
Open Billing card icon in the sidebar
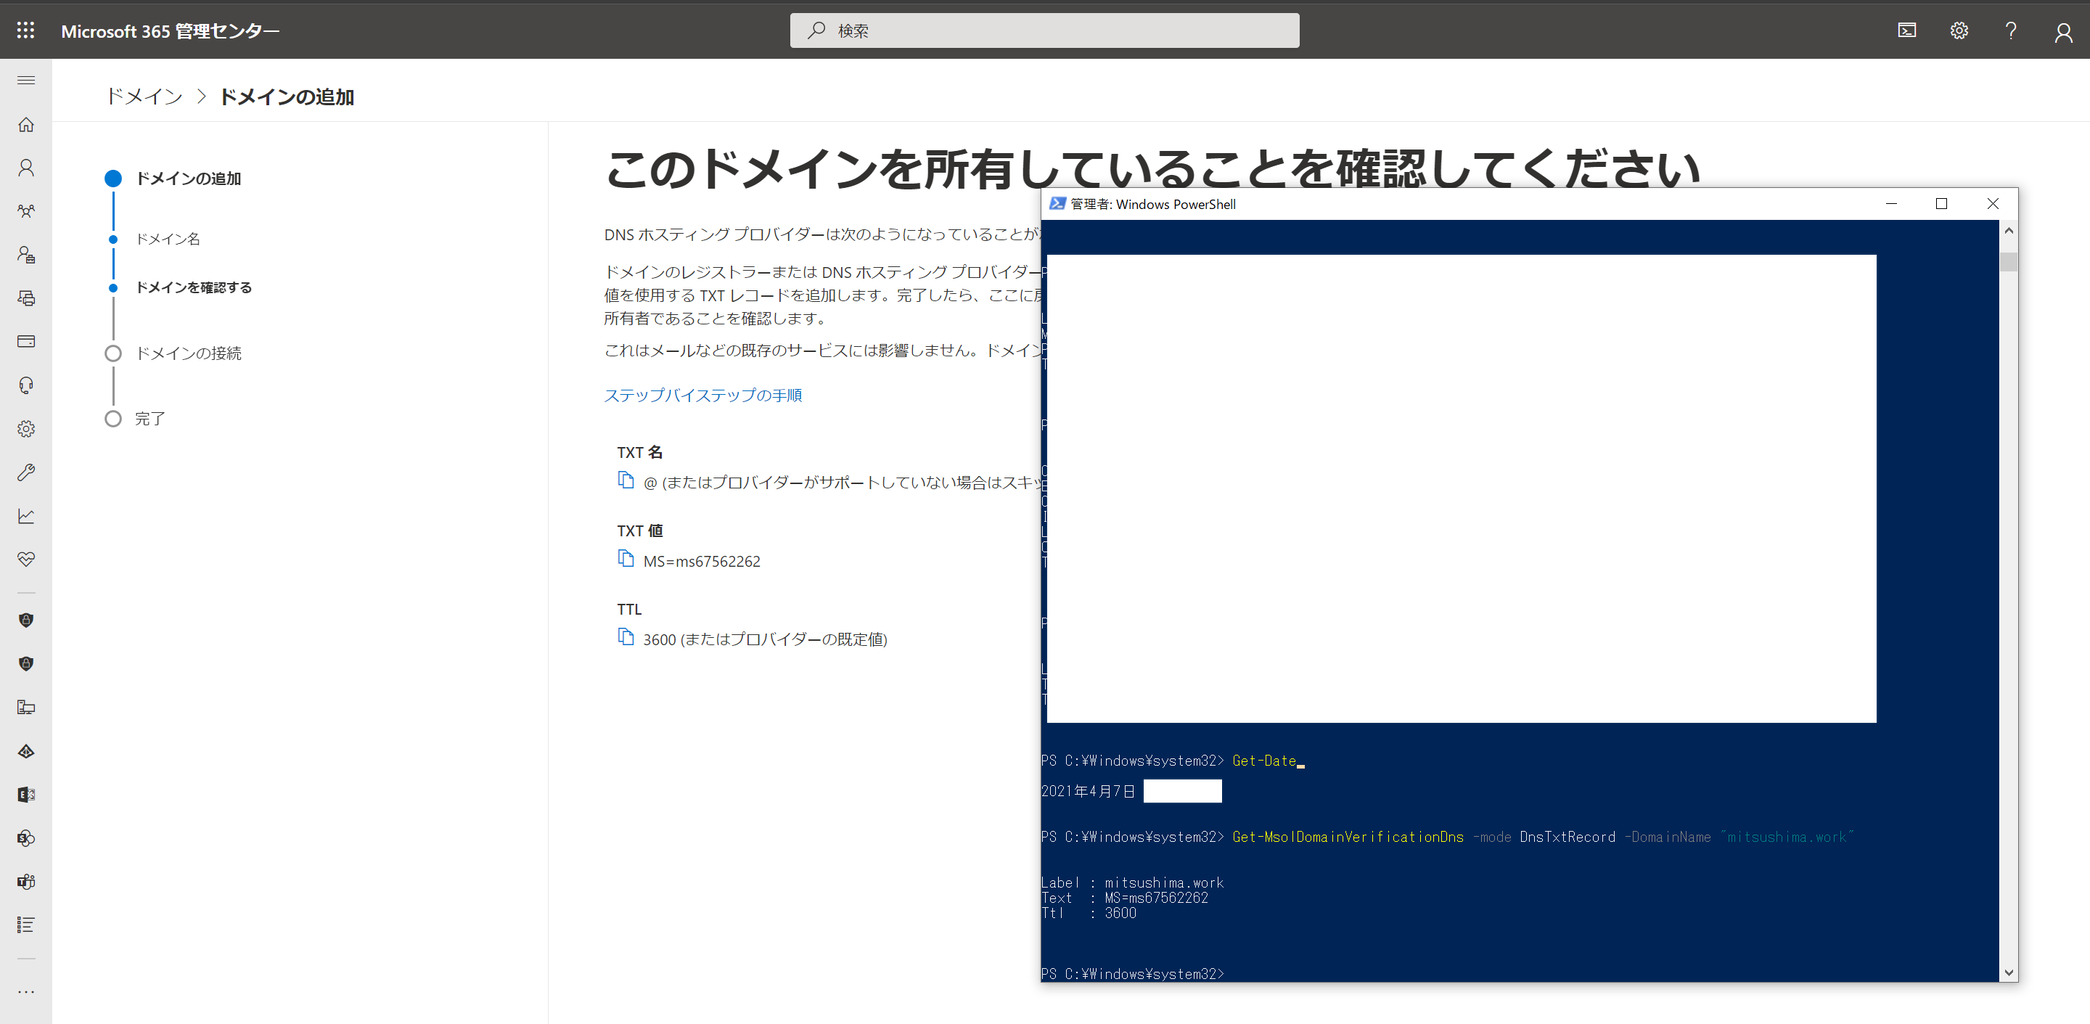tap(26, 342)
